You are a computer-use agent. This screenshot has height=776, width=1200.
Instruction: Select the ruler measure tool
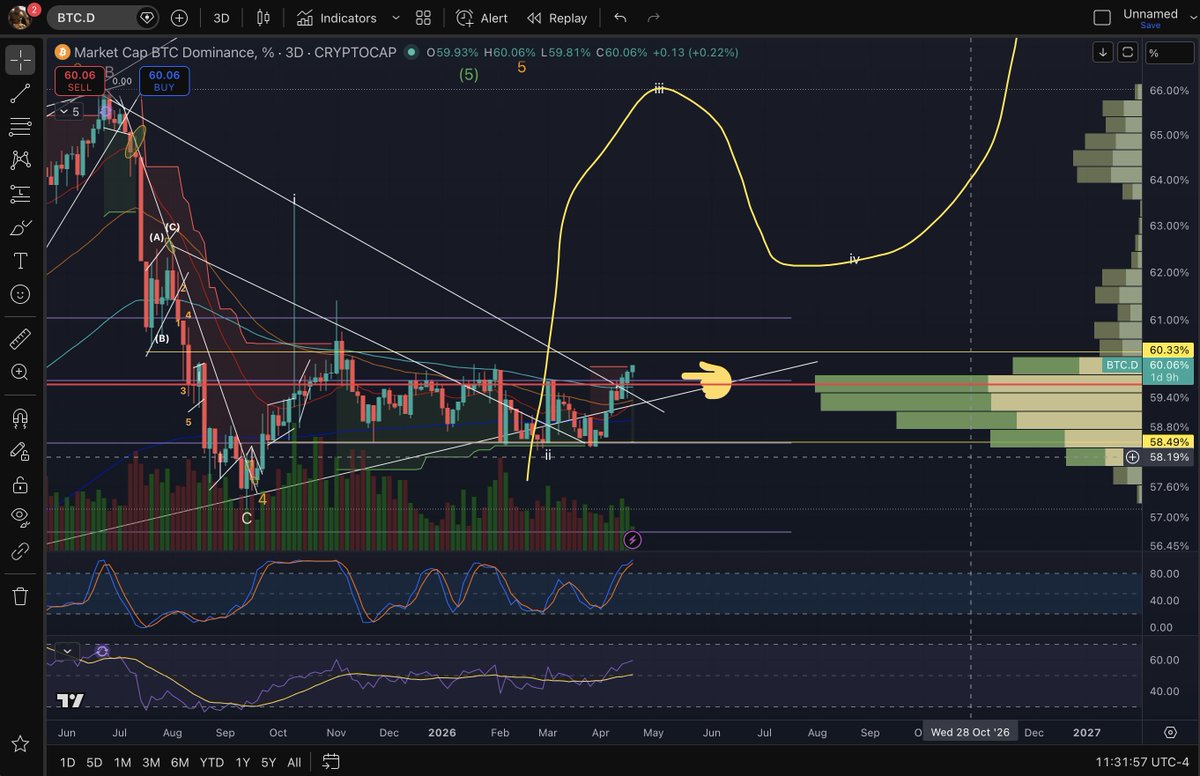[20, 340]
